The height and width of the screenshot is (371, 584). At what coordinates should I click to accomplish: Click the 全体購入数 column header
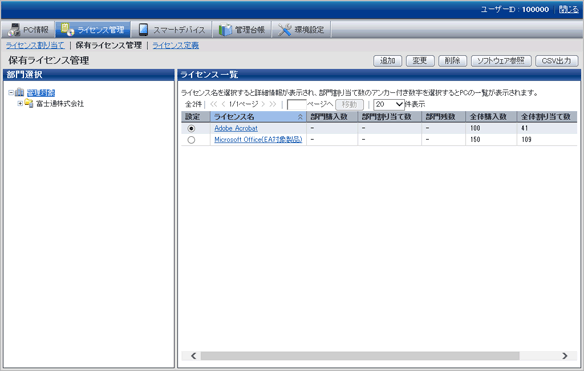(491, 117)
